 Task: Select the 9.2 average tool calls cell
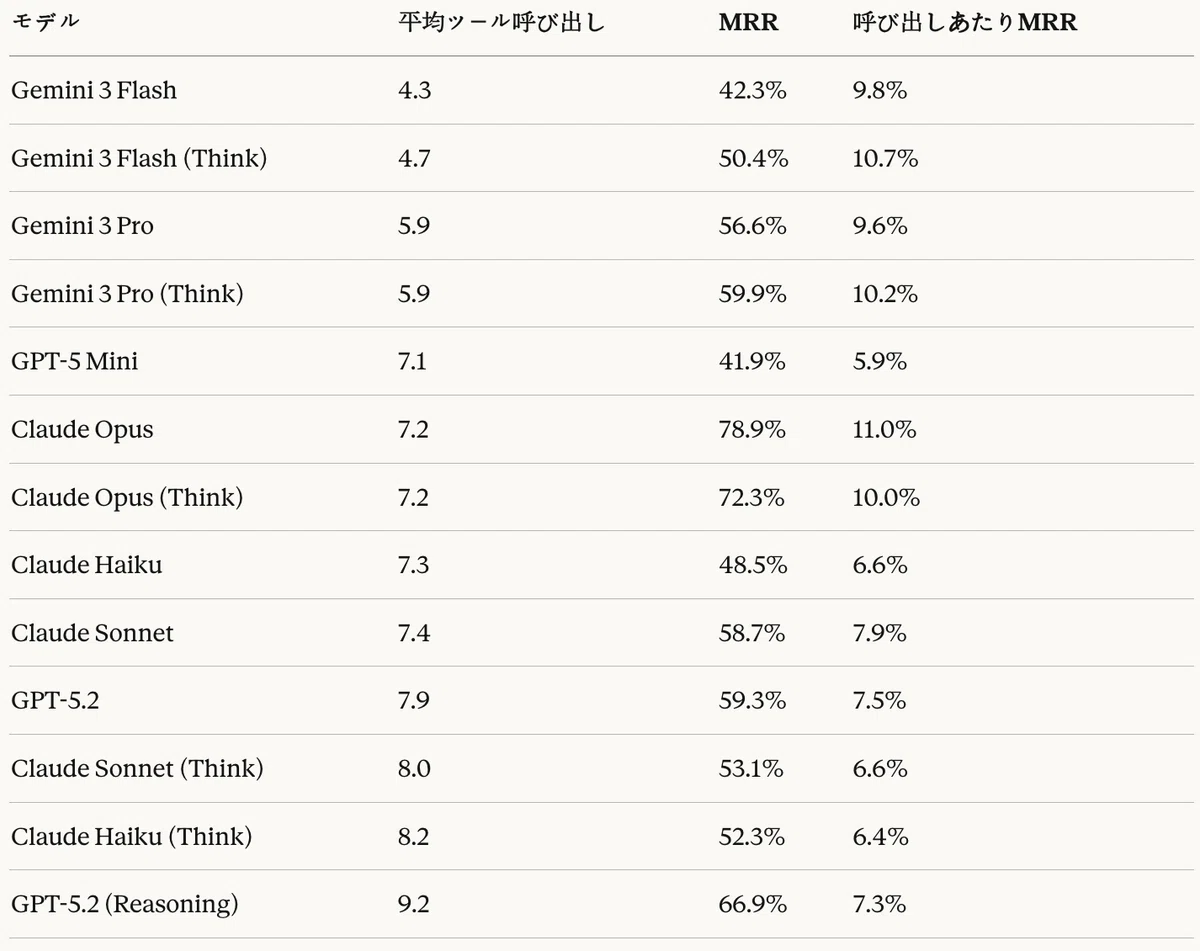click(413, 904)
